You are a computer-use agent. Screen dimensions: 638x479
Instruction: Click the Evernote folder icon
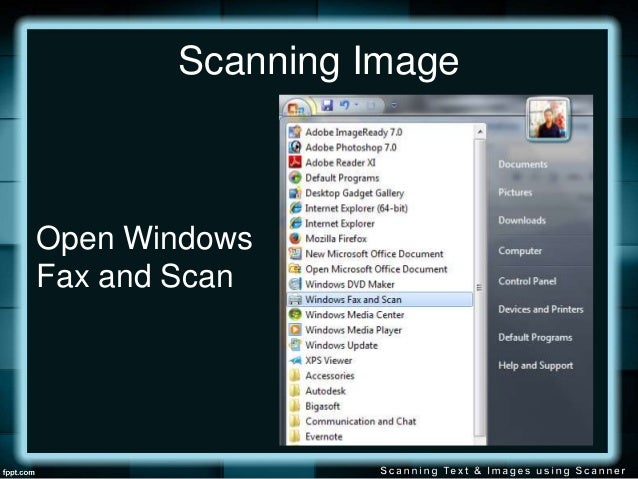[295, 436]
